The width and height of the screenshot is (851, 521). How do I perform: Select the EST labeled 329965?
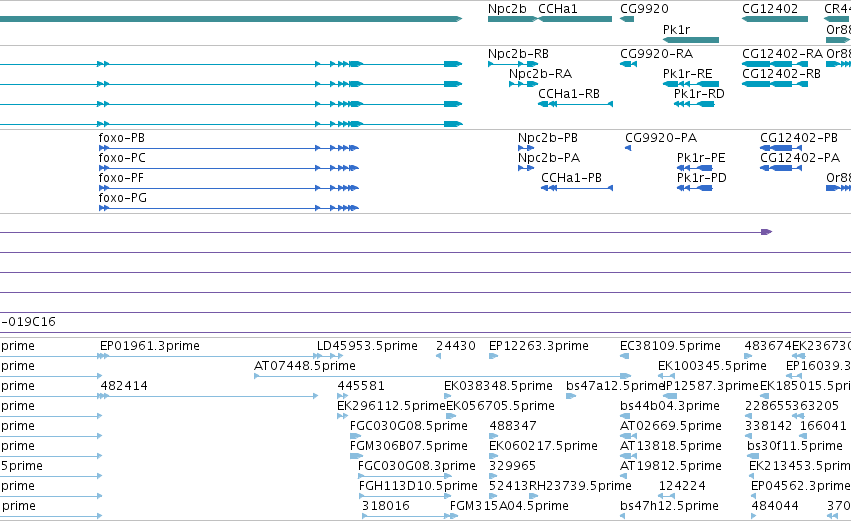click(x=512, y=466)
